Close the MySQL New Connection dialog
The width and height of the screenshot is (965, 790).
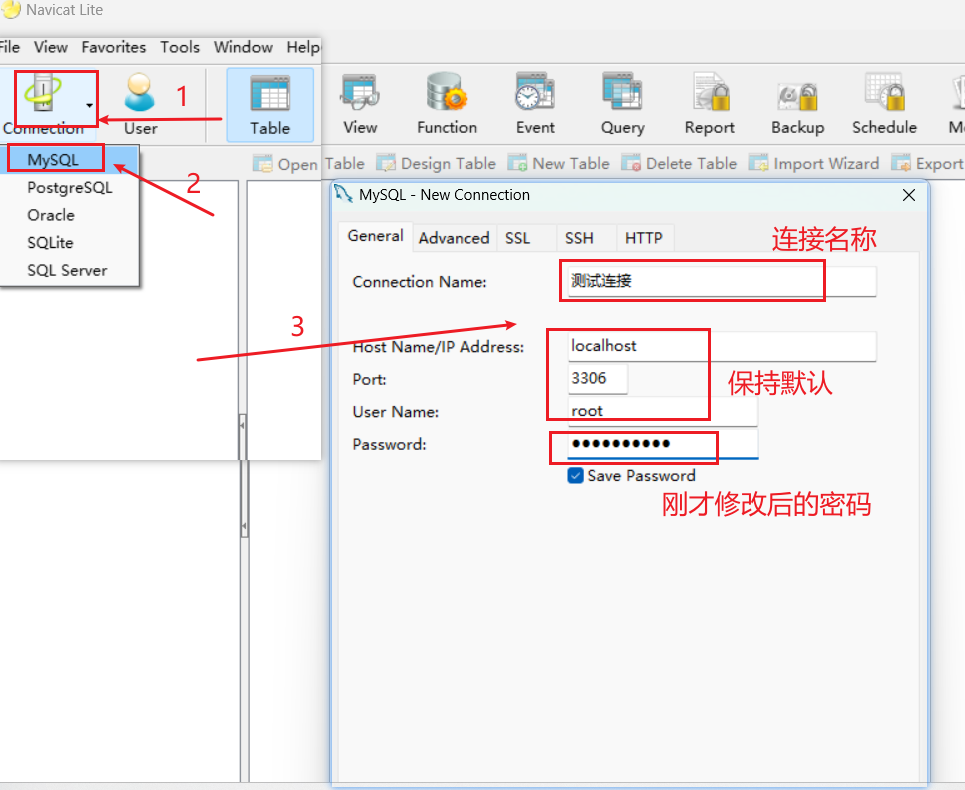908,195
